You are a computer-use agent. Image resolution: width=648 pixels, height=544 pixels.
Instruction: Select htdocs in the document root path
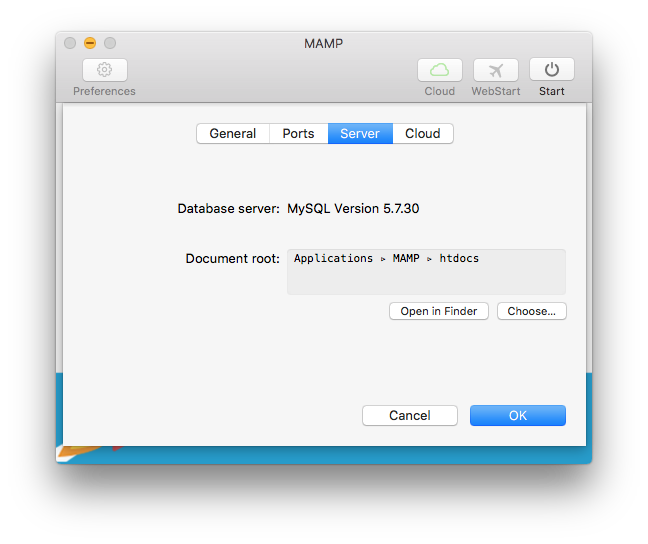tap(459, 258)
